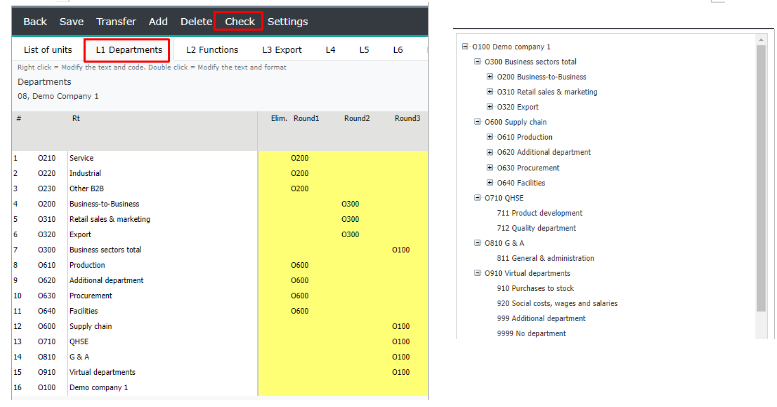The image size is (777, 407).
Task: Click the tree panel vertical scrollbar
Action: pyautogui.click(x=761, y=178)
